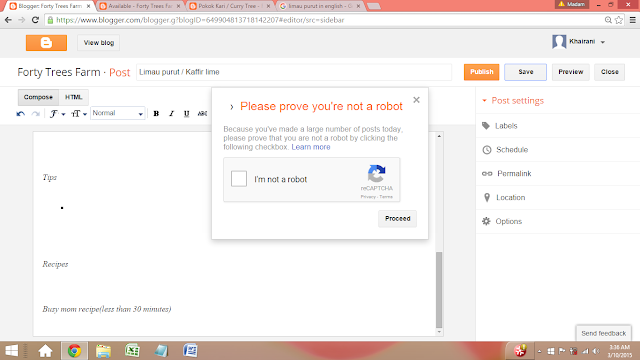Viewport: 640px width, 360px height.
Task: Click the editor scrollbar thumb
Action: point(439,290)
